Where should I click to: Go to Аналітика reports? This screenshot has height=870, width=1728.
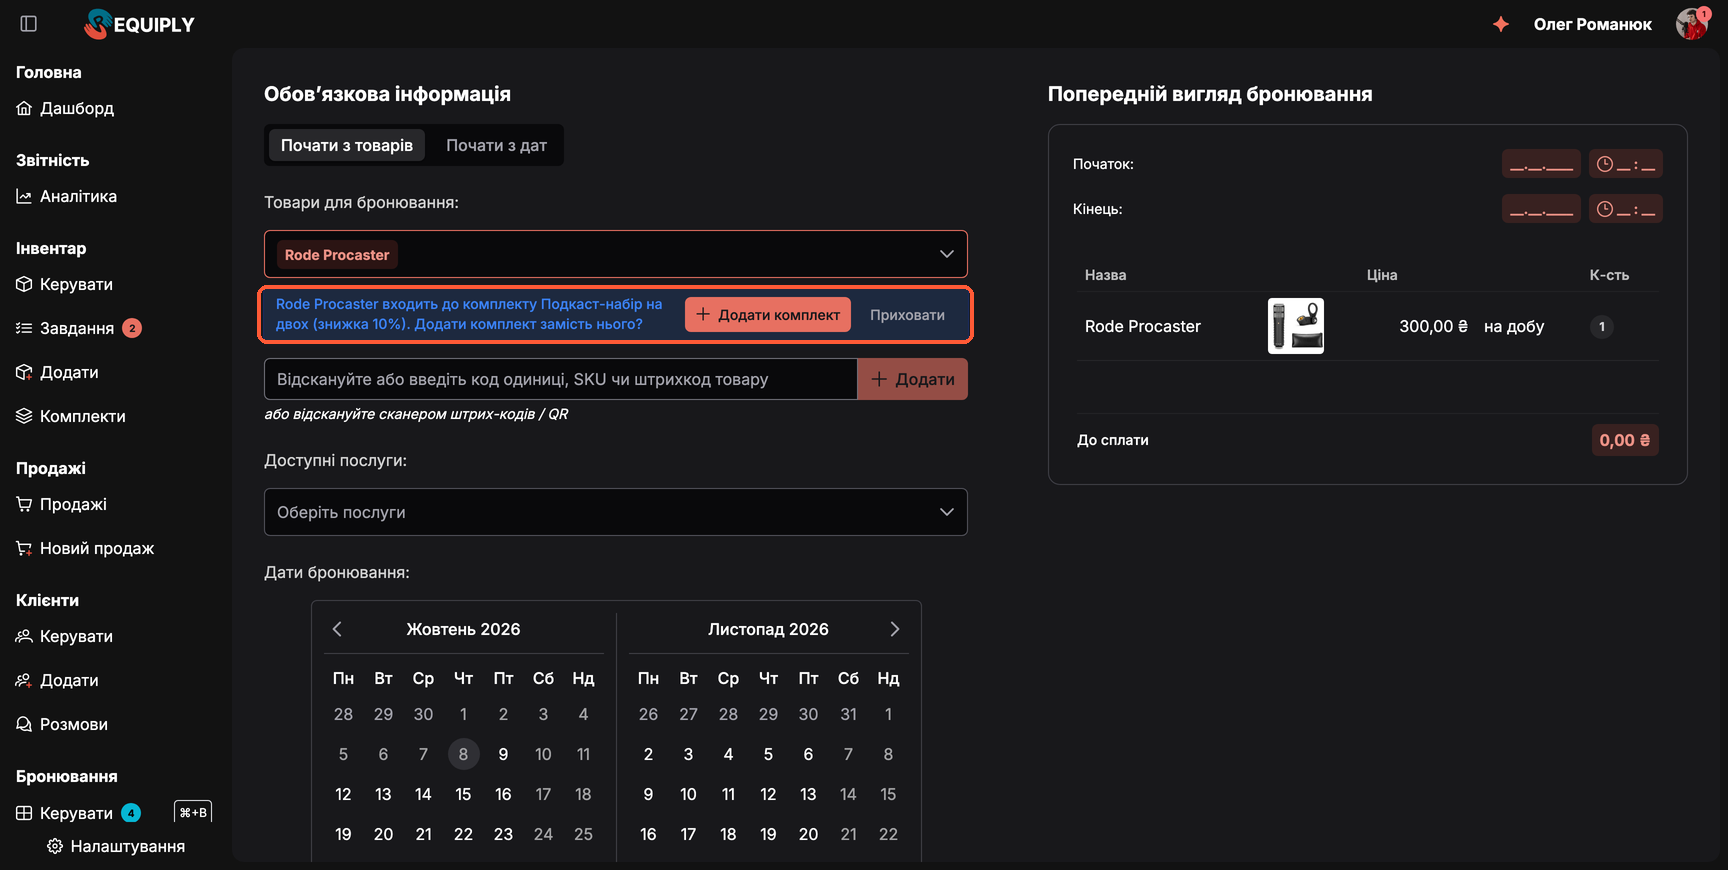(x=66, y=196)
